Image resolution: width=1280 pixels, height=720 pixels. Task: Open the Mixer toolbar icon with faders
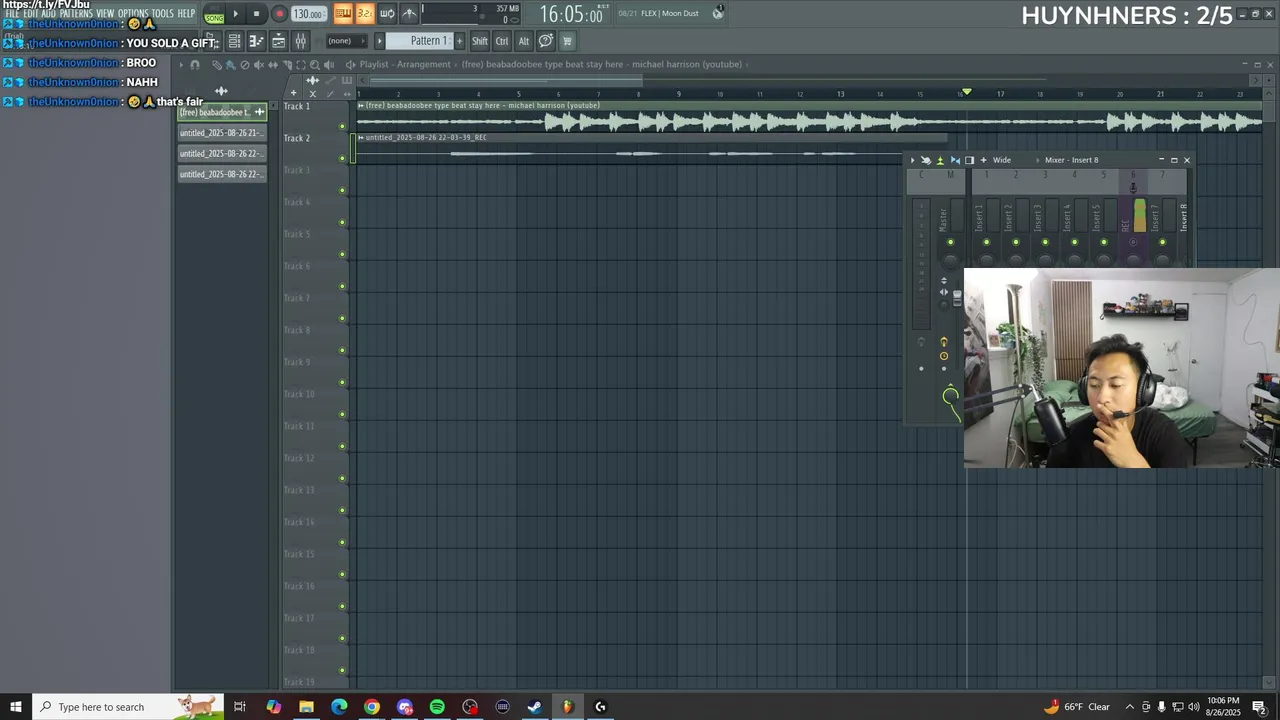pos(300,41)
